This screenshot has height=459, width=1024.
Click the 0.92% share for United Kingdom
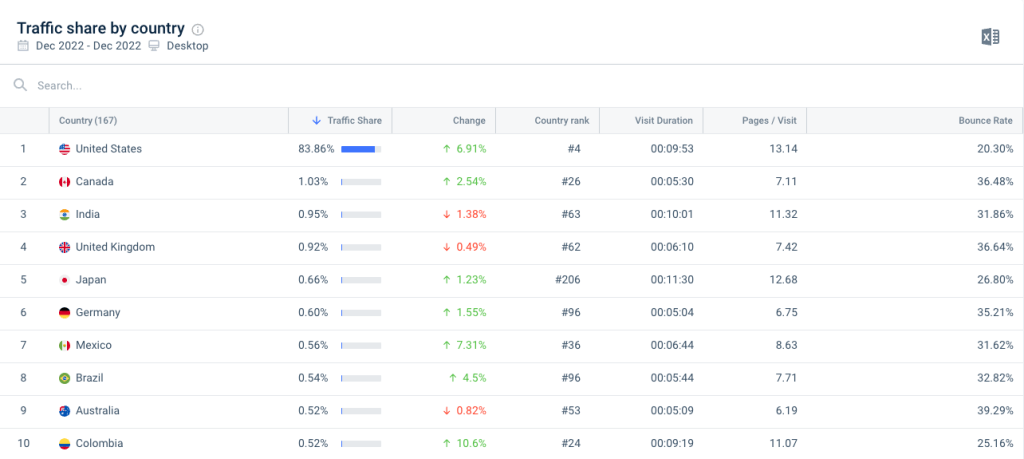coord(313,247)
